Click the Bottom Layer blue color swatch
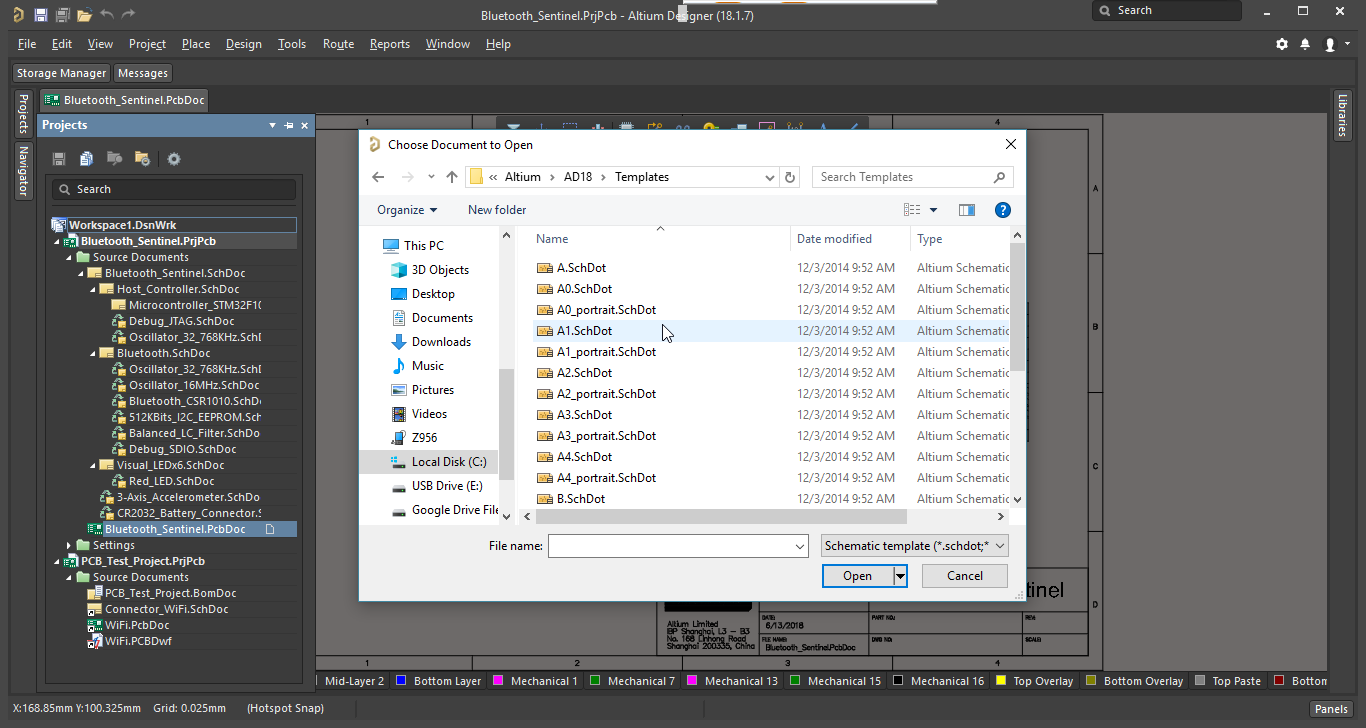The width and height of the screenshot is (1366, 728). [x=401, y=681]
